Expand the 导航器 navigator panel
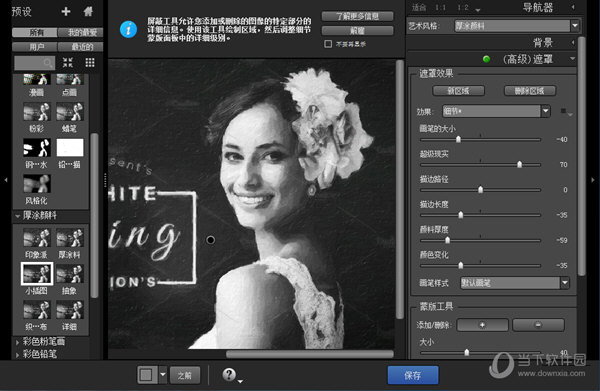Viewport: 600px width, 391px height. 573,7
